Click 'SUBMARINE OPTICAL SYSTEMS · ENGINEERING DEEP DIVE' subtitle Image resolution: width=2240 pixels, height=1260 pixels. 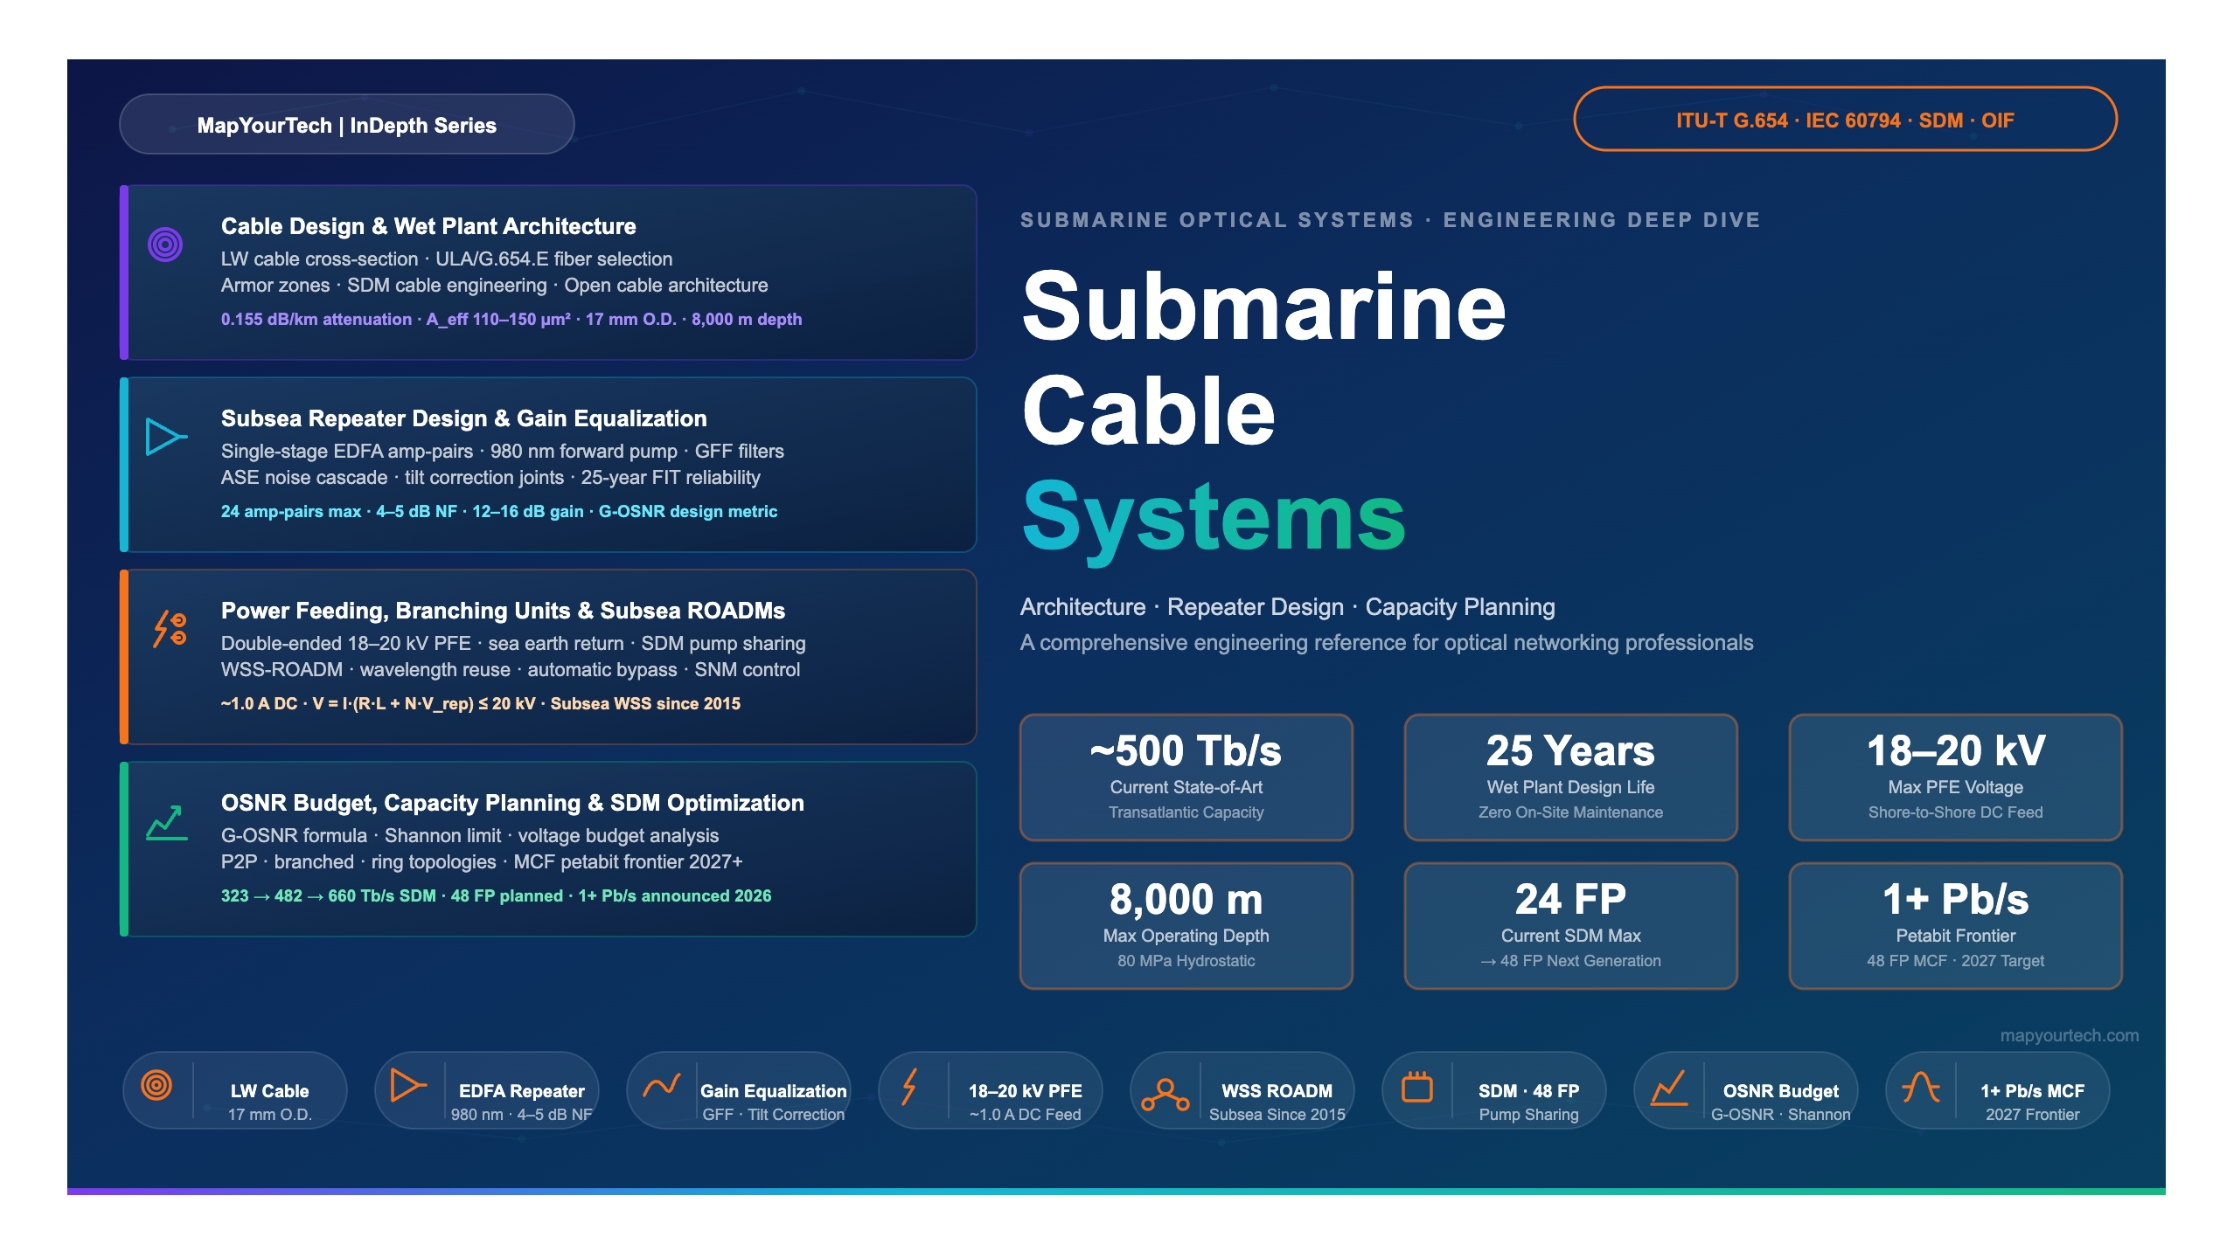1390,220
